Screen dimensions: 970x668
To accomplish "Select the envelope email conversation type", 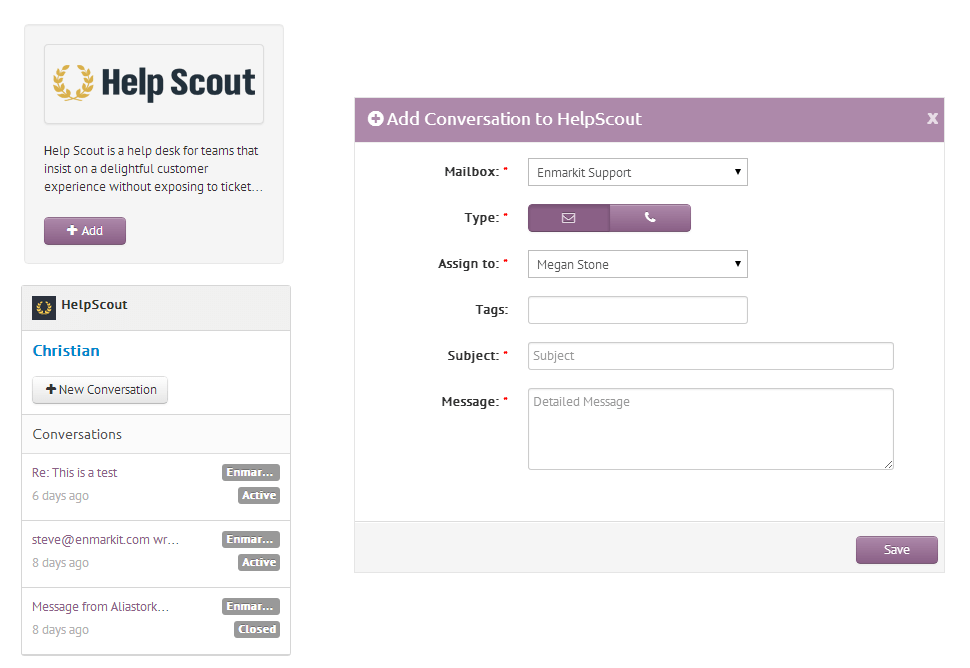I will [568, 217].
